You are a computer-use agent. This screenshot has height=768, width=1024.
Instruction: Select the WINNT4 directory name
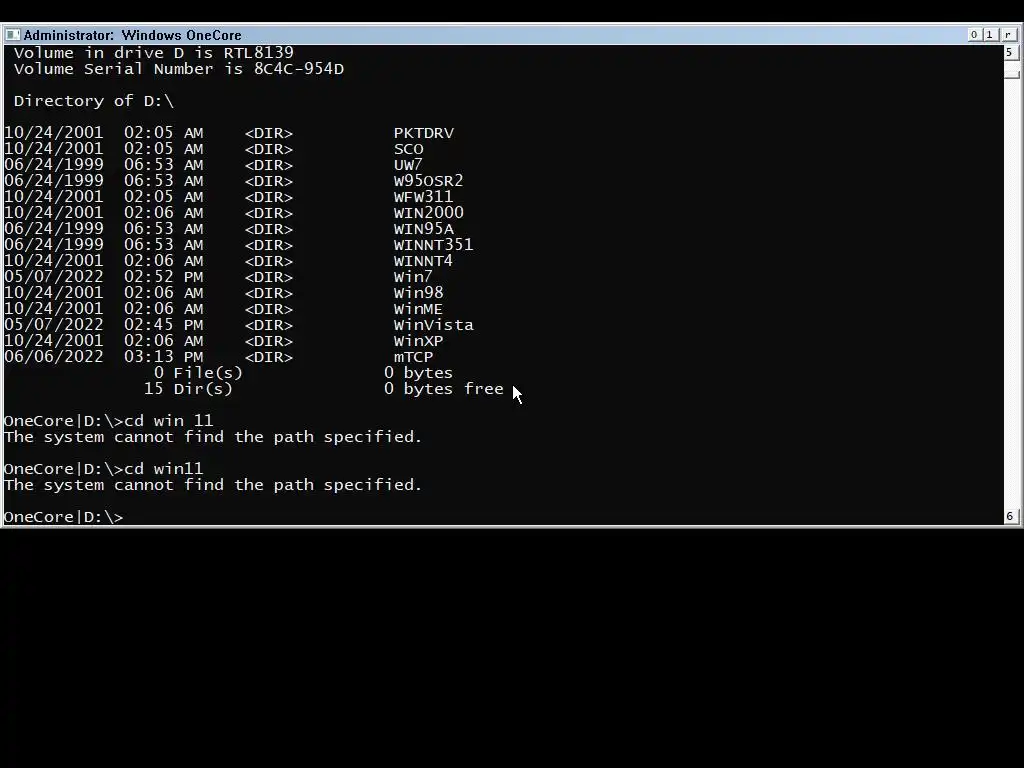423,261
